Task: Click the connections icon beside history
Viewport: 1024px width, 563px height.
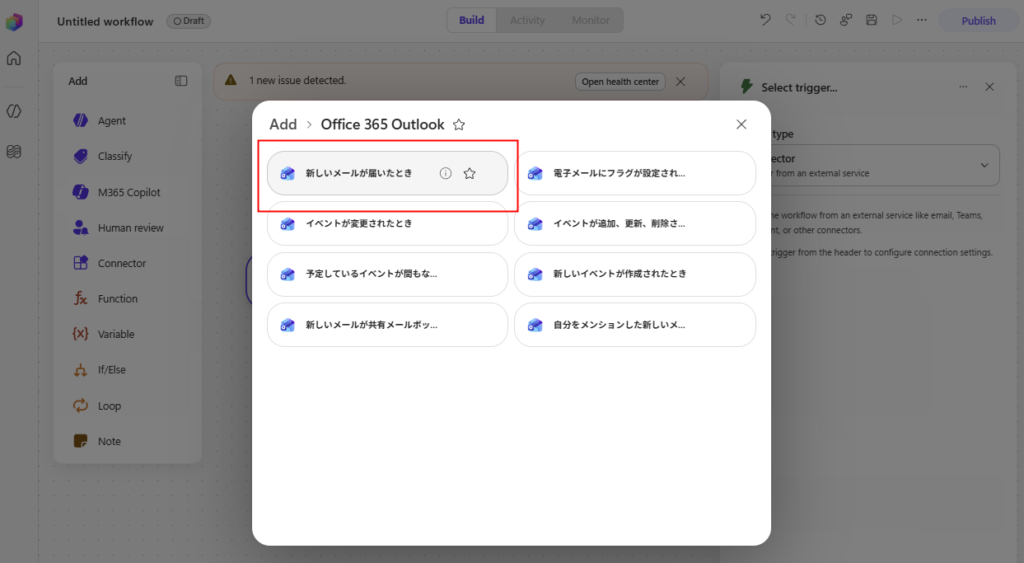Action: (x=846, y=20)
